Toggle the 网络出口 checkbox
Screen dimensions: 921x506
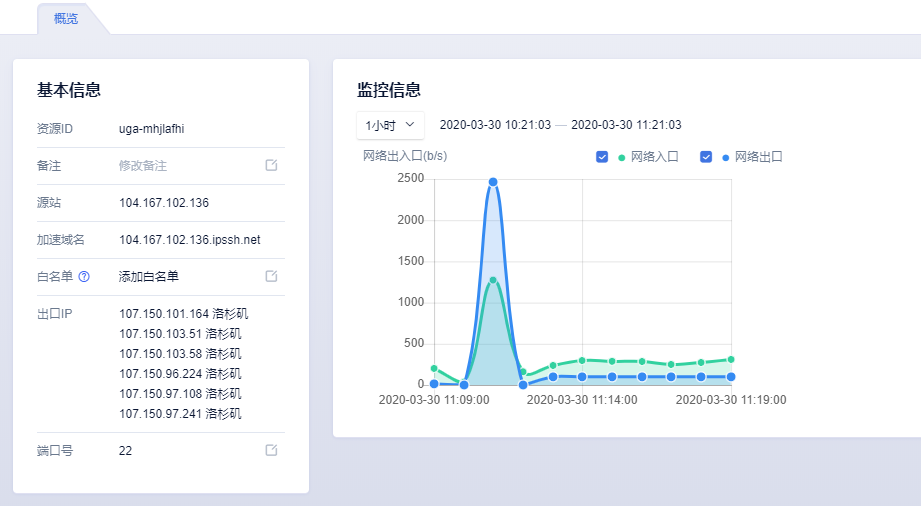pos(706,157)
